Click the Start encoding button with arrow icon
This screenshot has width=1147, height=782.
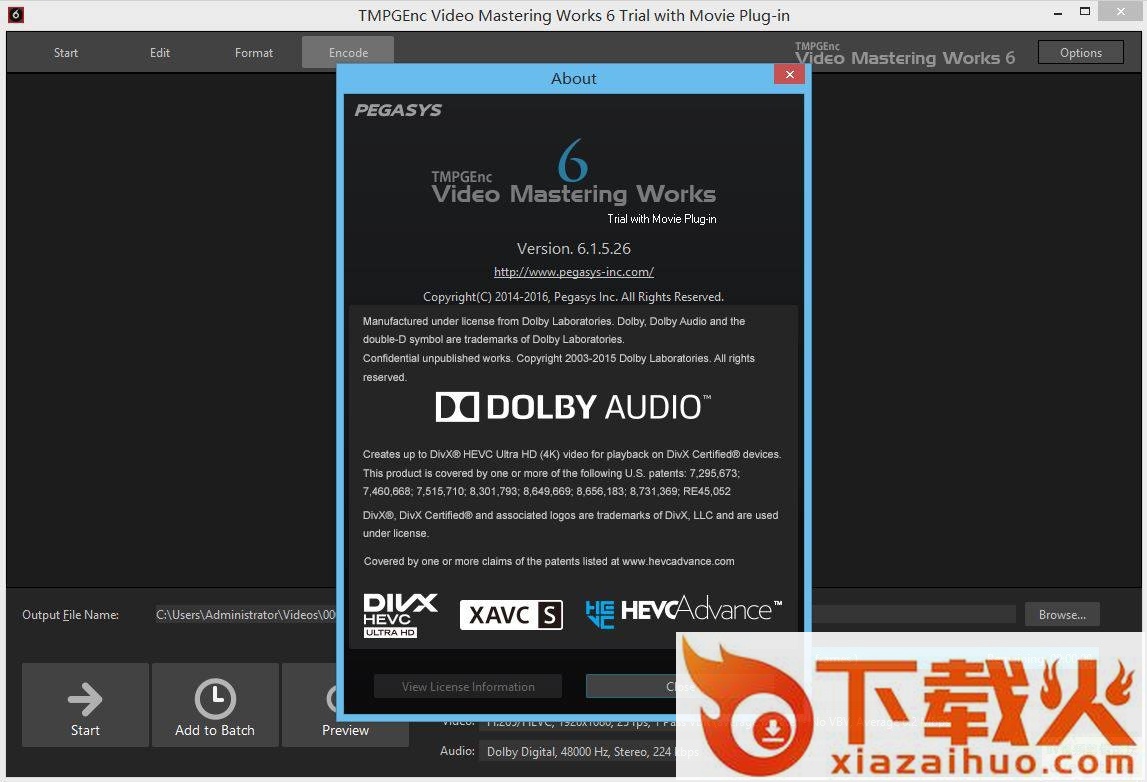[x=85, y=704]
